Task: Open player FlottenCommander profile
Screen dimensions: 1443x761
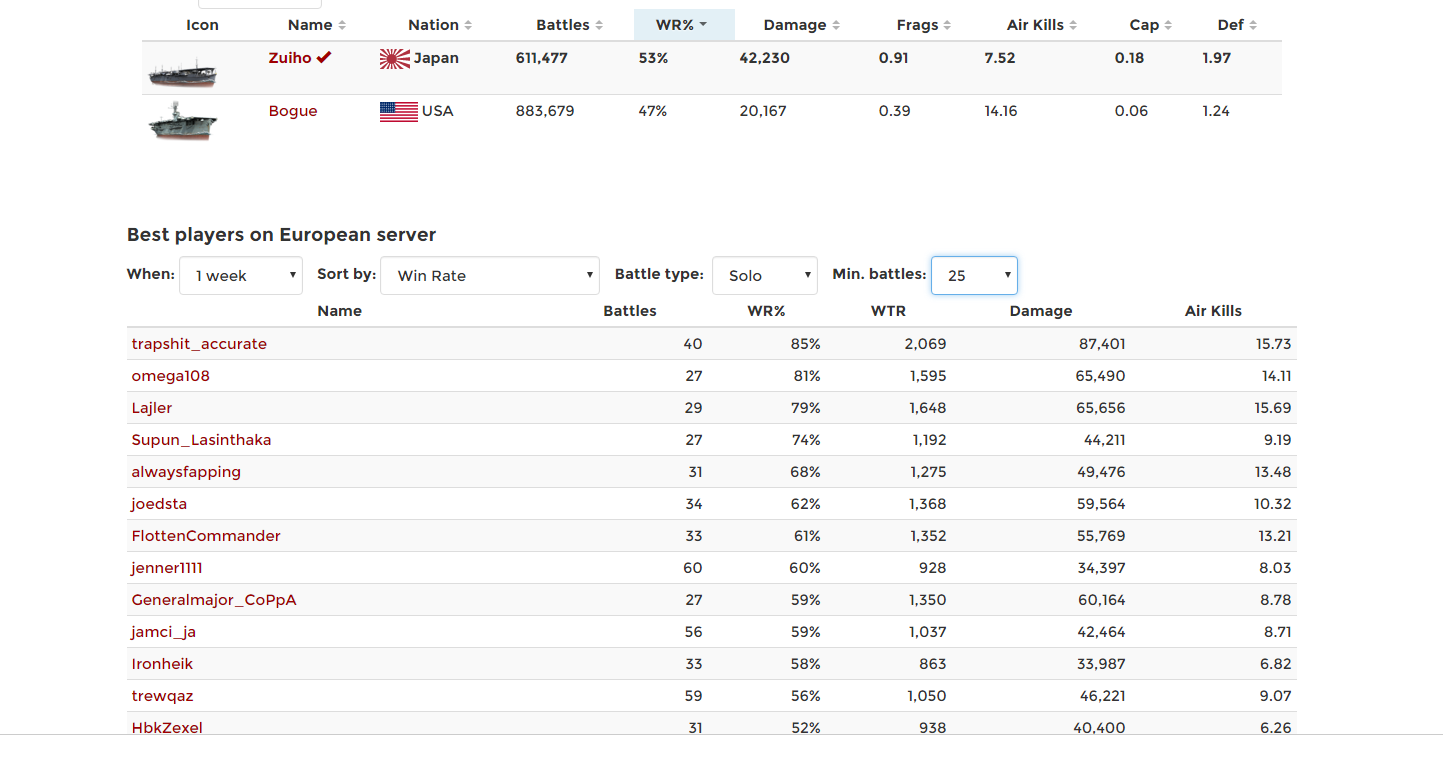Action: (x=206, y=536)
